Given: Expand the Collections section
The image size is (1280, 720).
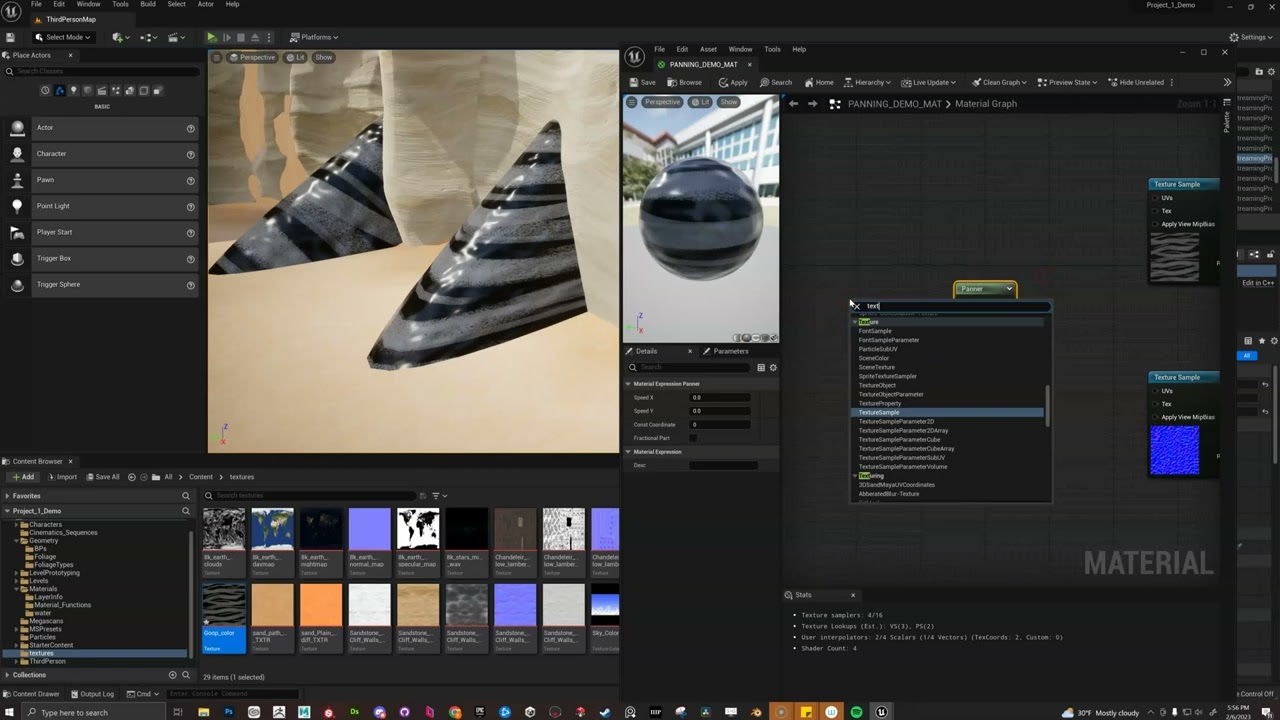Looking at the screenshot, I should (8, 675).
